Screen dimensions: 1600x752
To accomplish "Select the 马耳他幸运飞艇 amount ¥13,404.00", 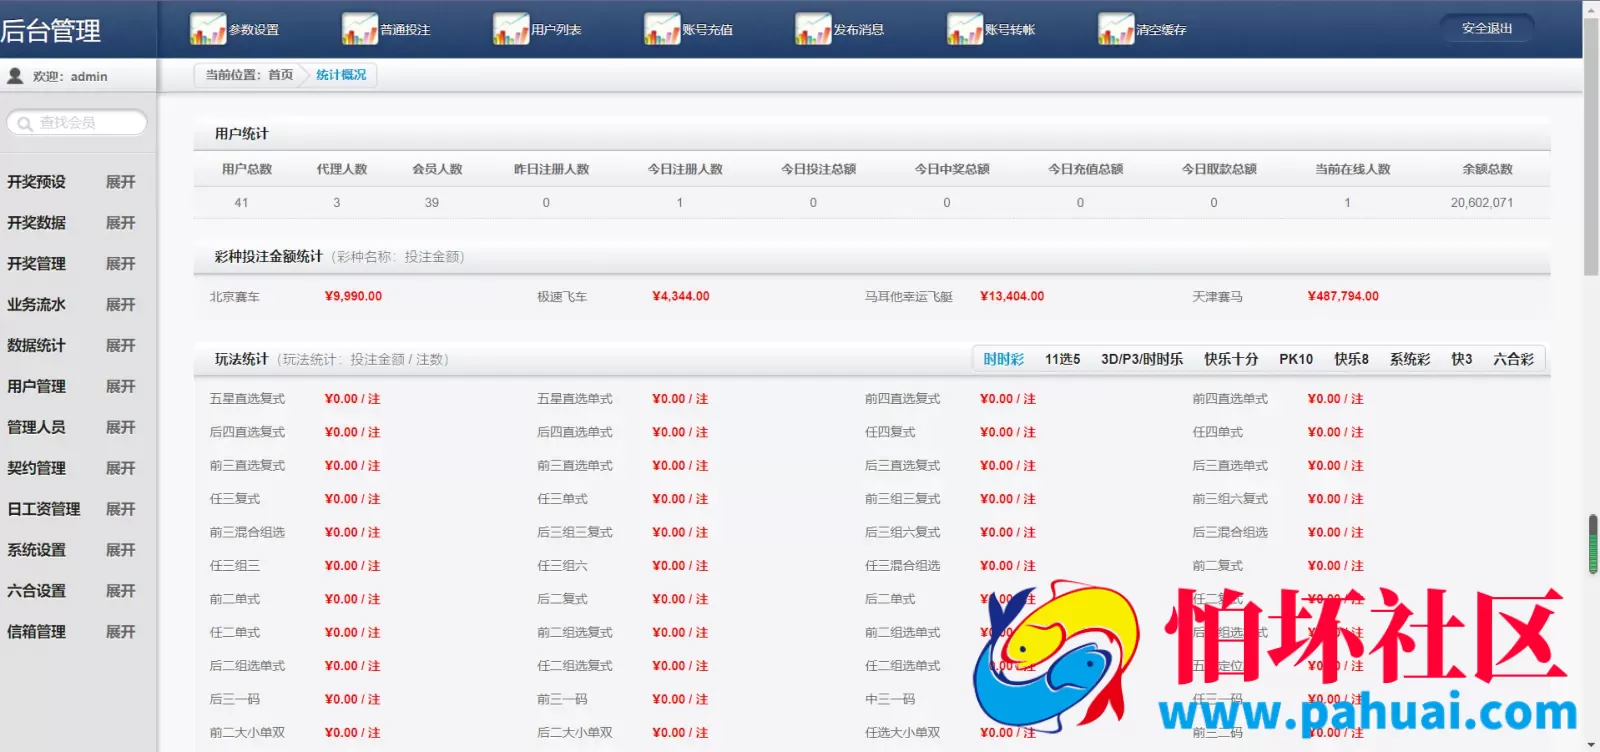I will pos(1012,297).
